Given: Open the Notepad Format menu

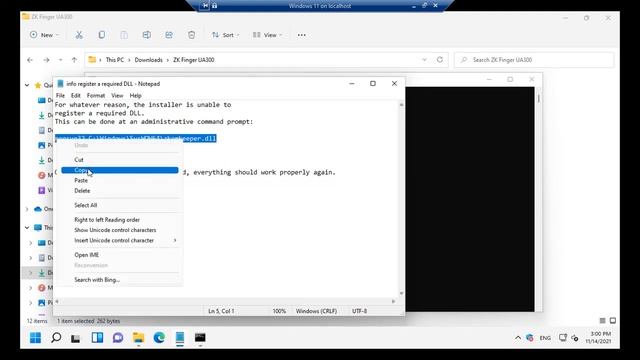Looking at the screenshot, I should 96,96.
